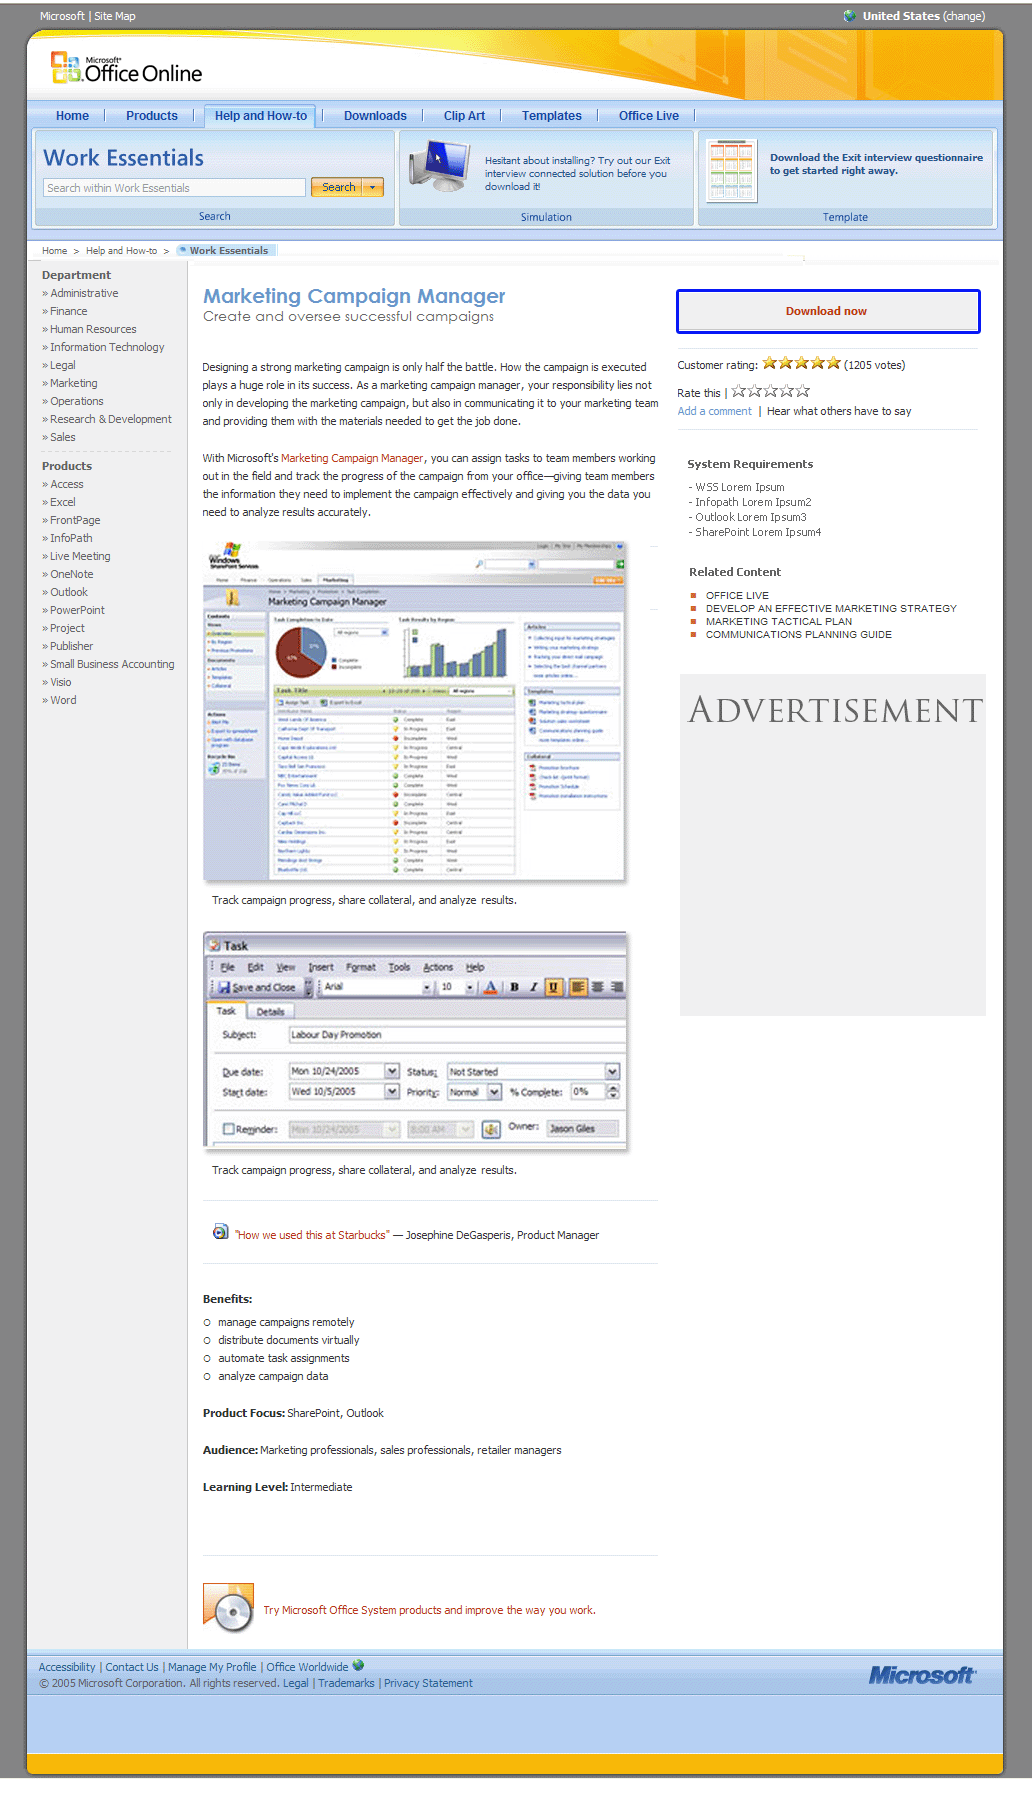The width and height of the screenshot is (1032, 1800).
Task: Click Work Essentials in the breadcrumb
Action: pyautogui.click(x=229, y=251)
